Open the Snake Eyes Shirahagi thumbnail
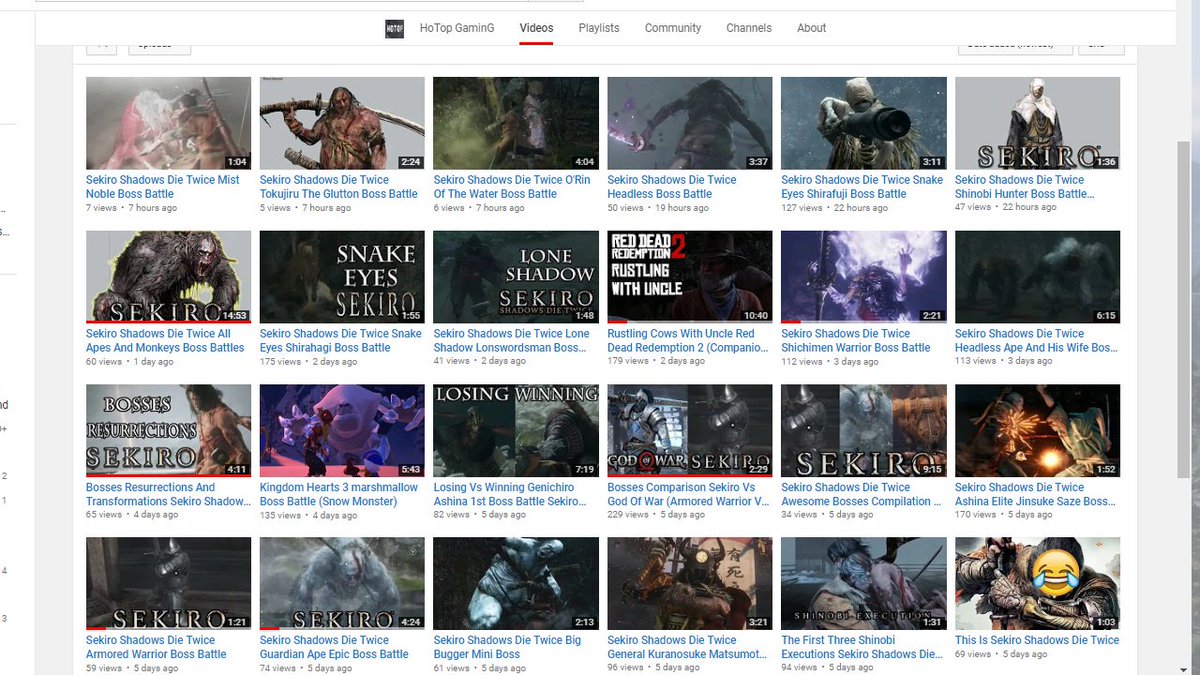This screenshot has height=675, width=1200. (x=342, y=277)
